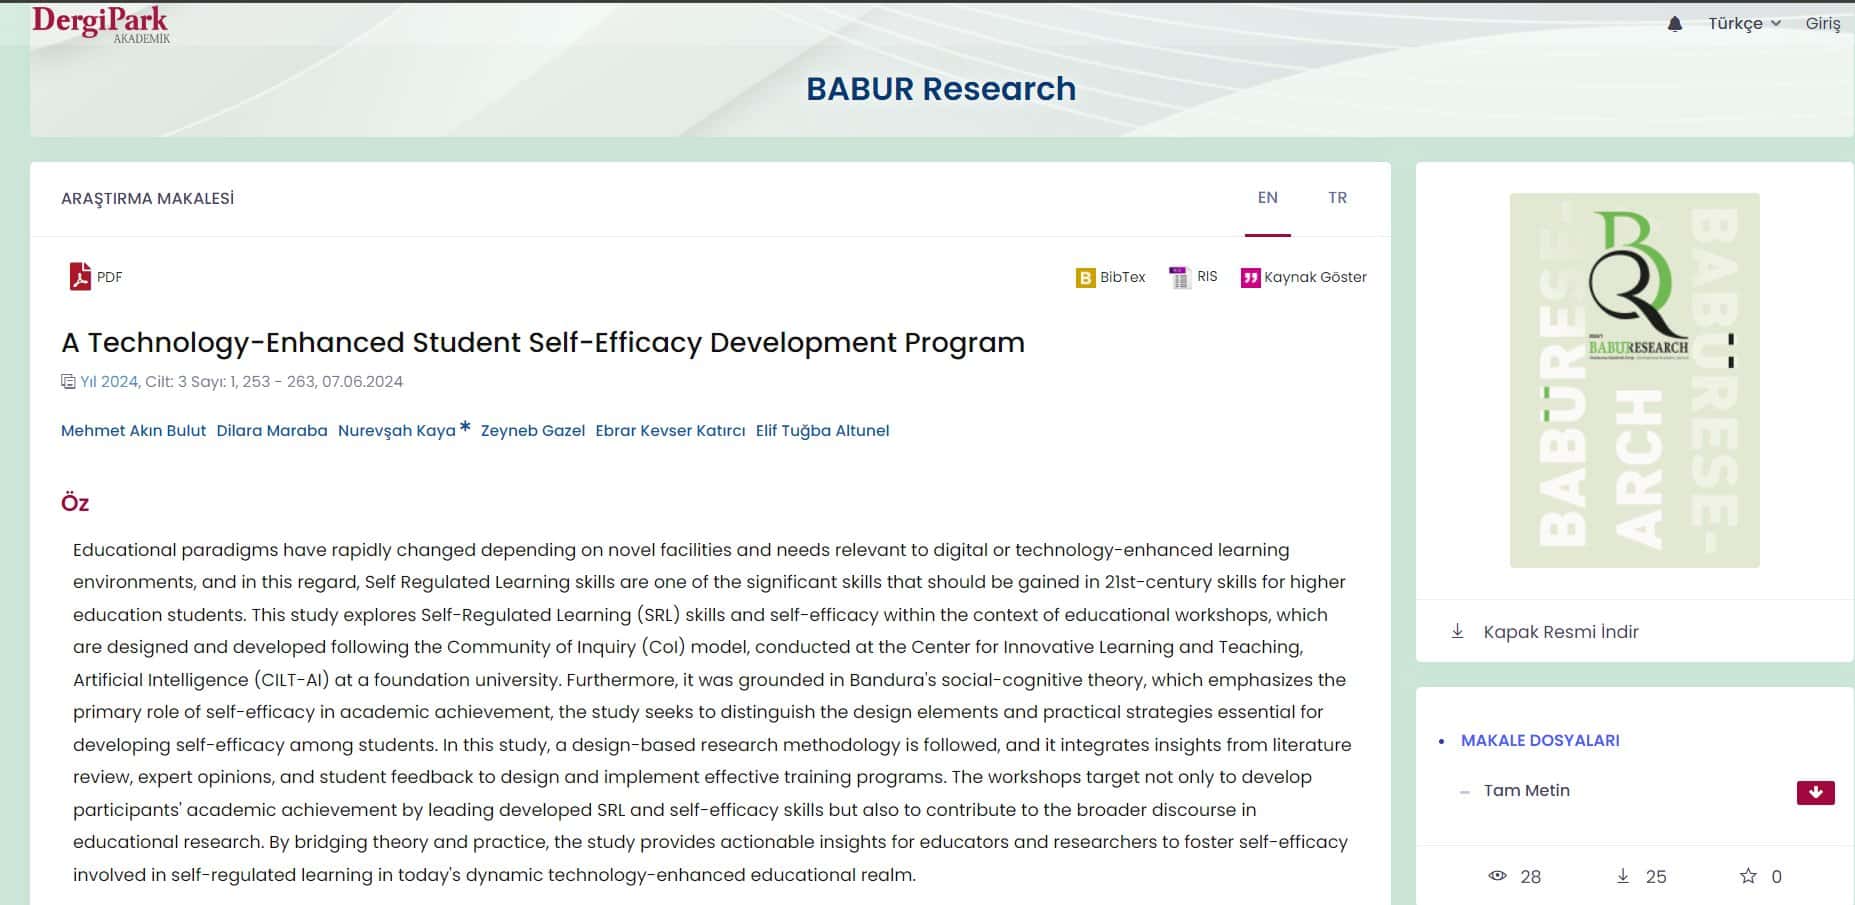Switch to the EN tab

[x=1267, y=198]
